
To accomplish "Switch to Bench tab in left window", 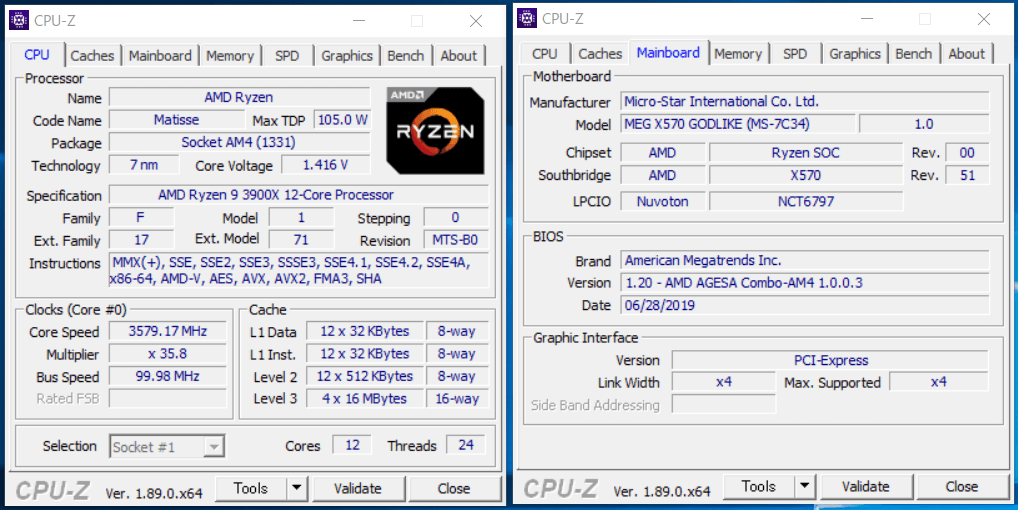I will click(406, 56).
